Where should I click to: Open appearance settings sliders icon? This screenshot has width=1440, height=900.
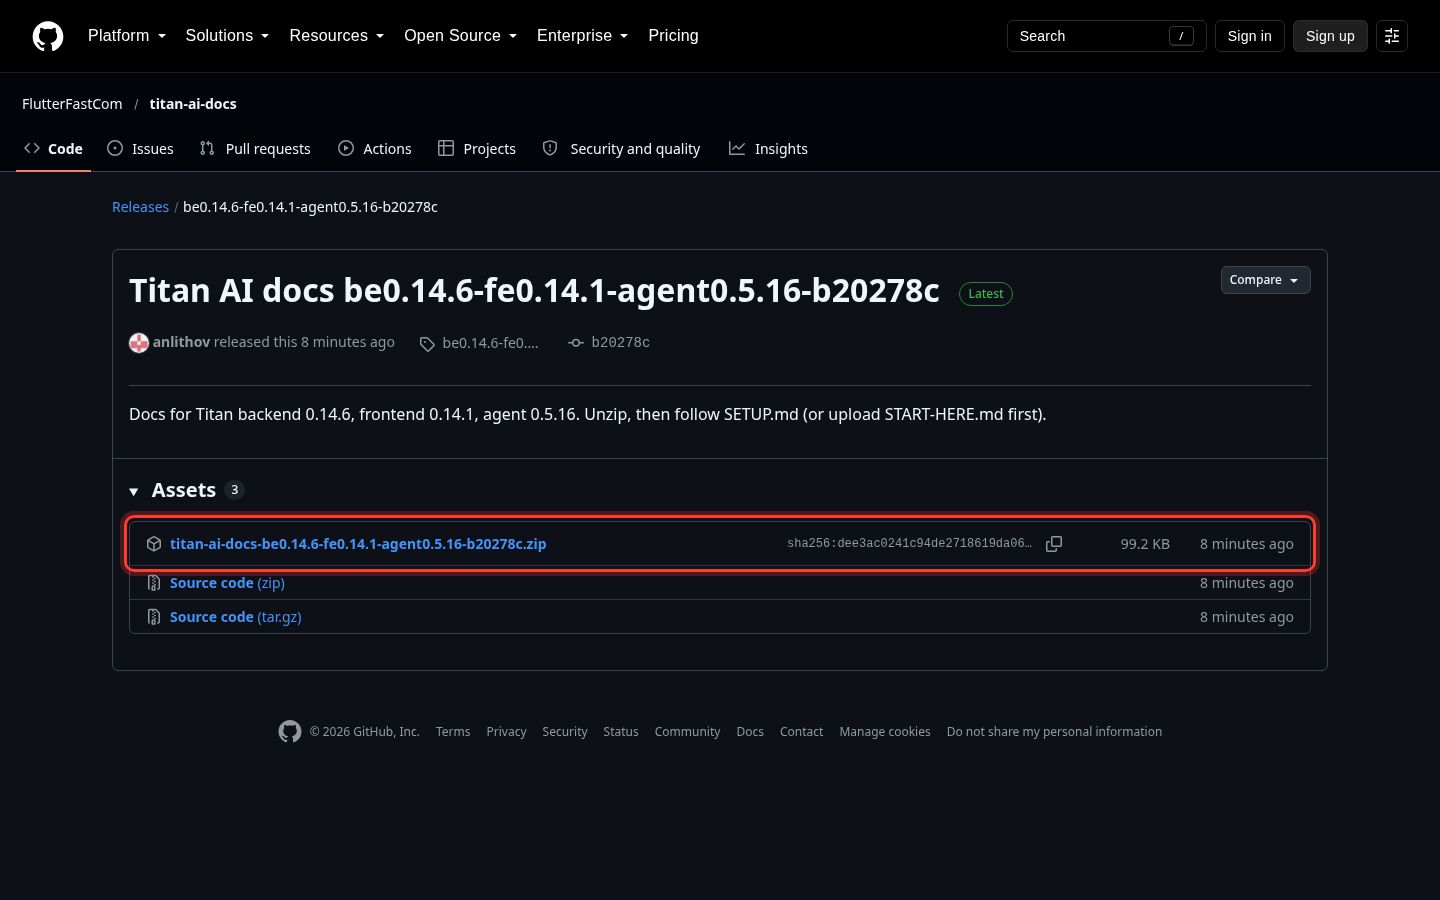click(1392, 36)
